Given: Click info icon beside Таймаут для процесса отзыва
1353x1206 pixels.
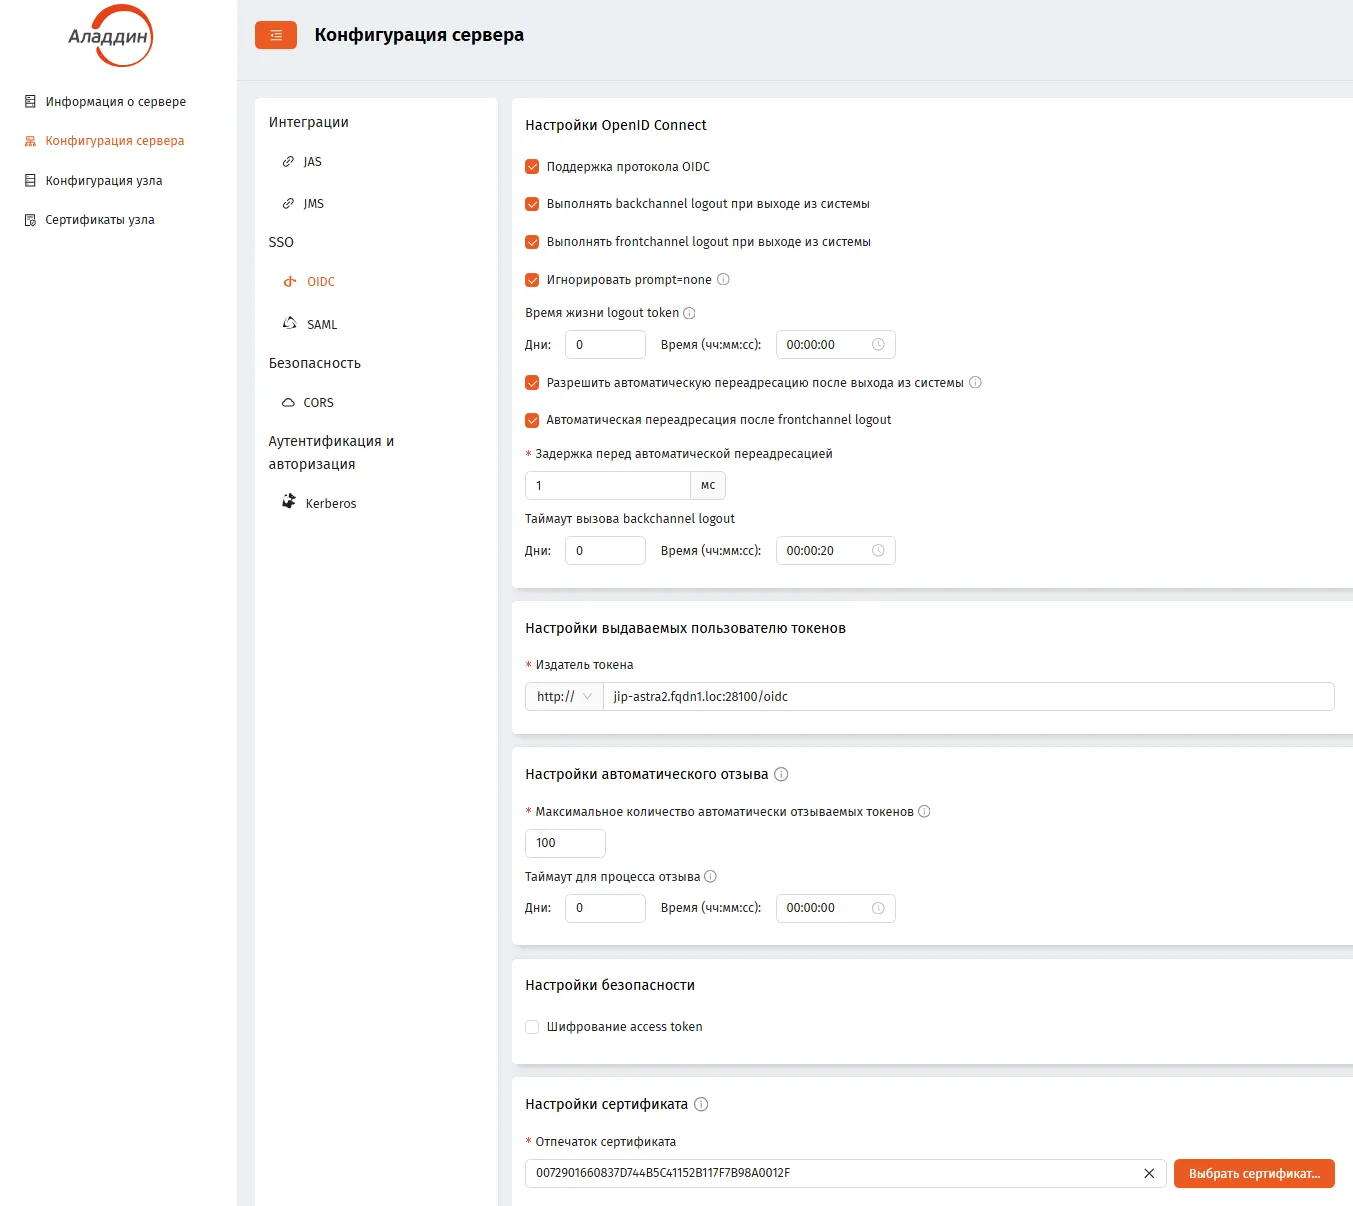Looking at the screenshot, I should click(x=711, y=877).
